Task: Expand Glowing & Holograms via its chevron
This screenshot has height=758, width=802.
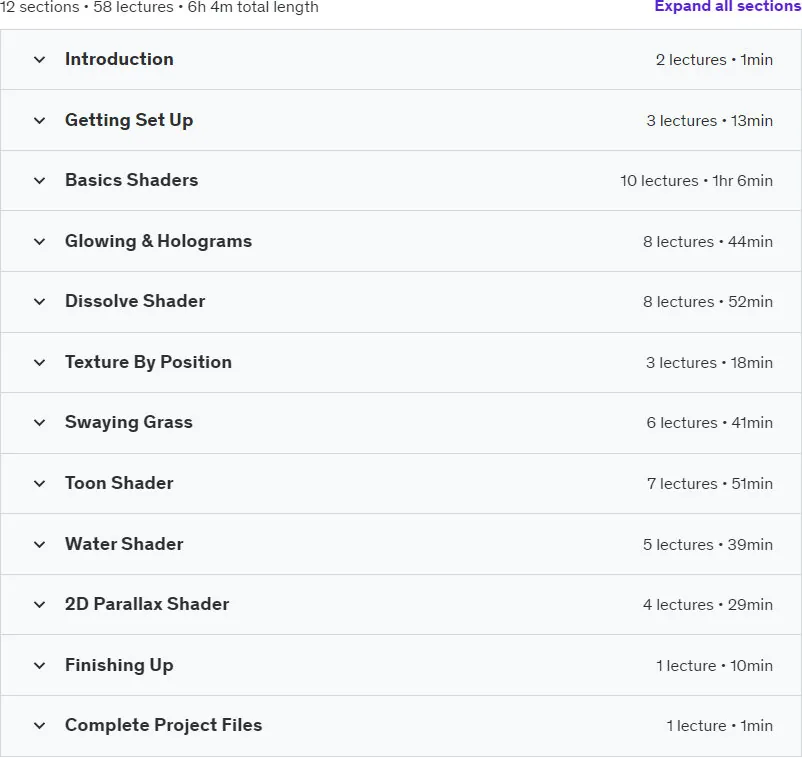Action: (x=39, y=241)
